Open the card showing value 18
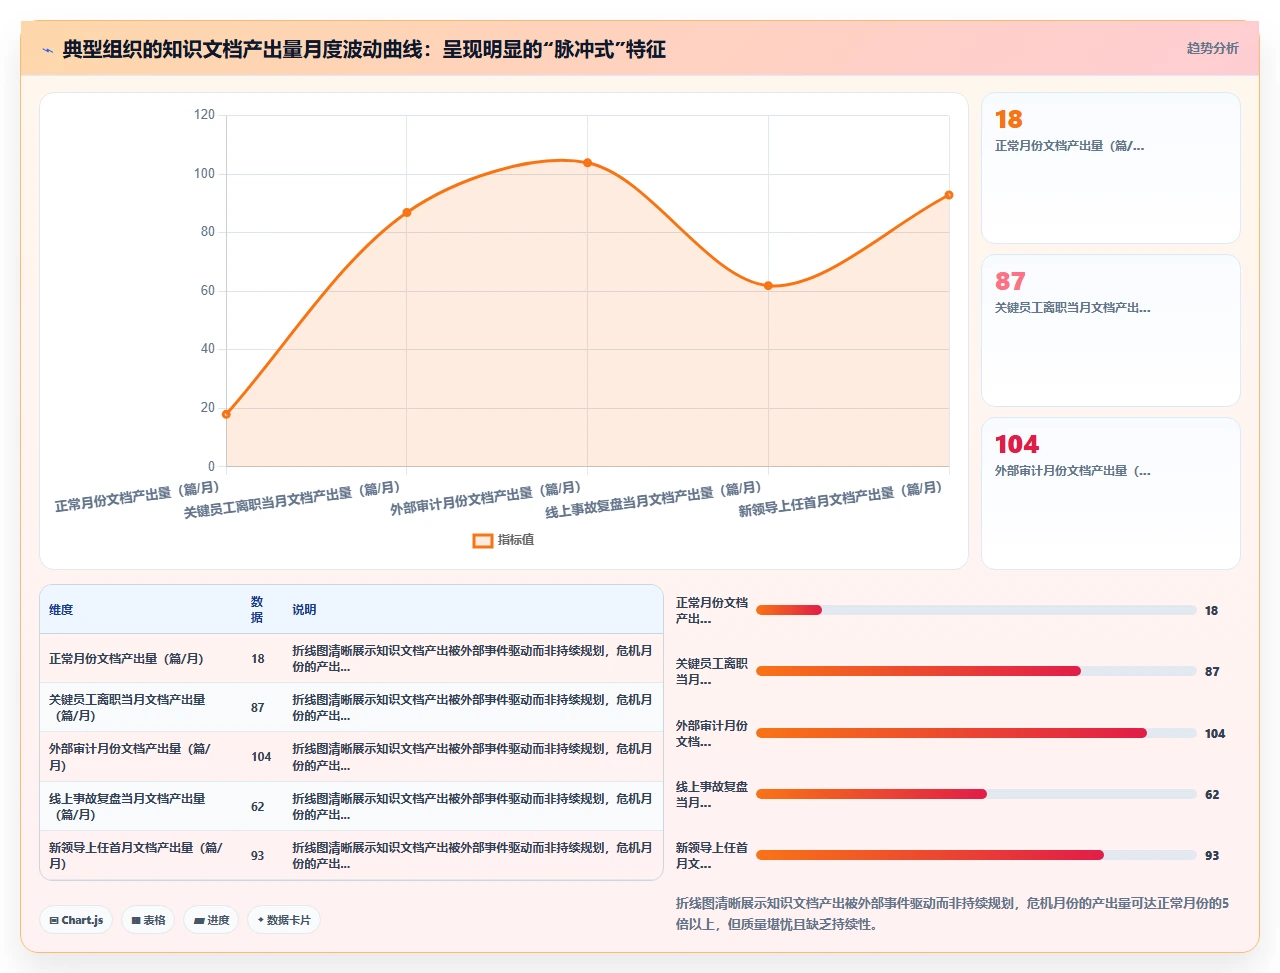 coord(1111,168)
